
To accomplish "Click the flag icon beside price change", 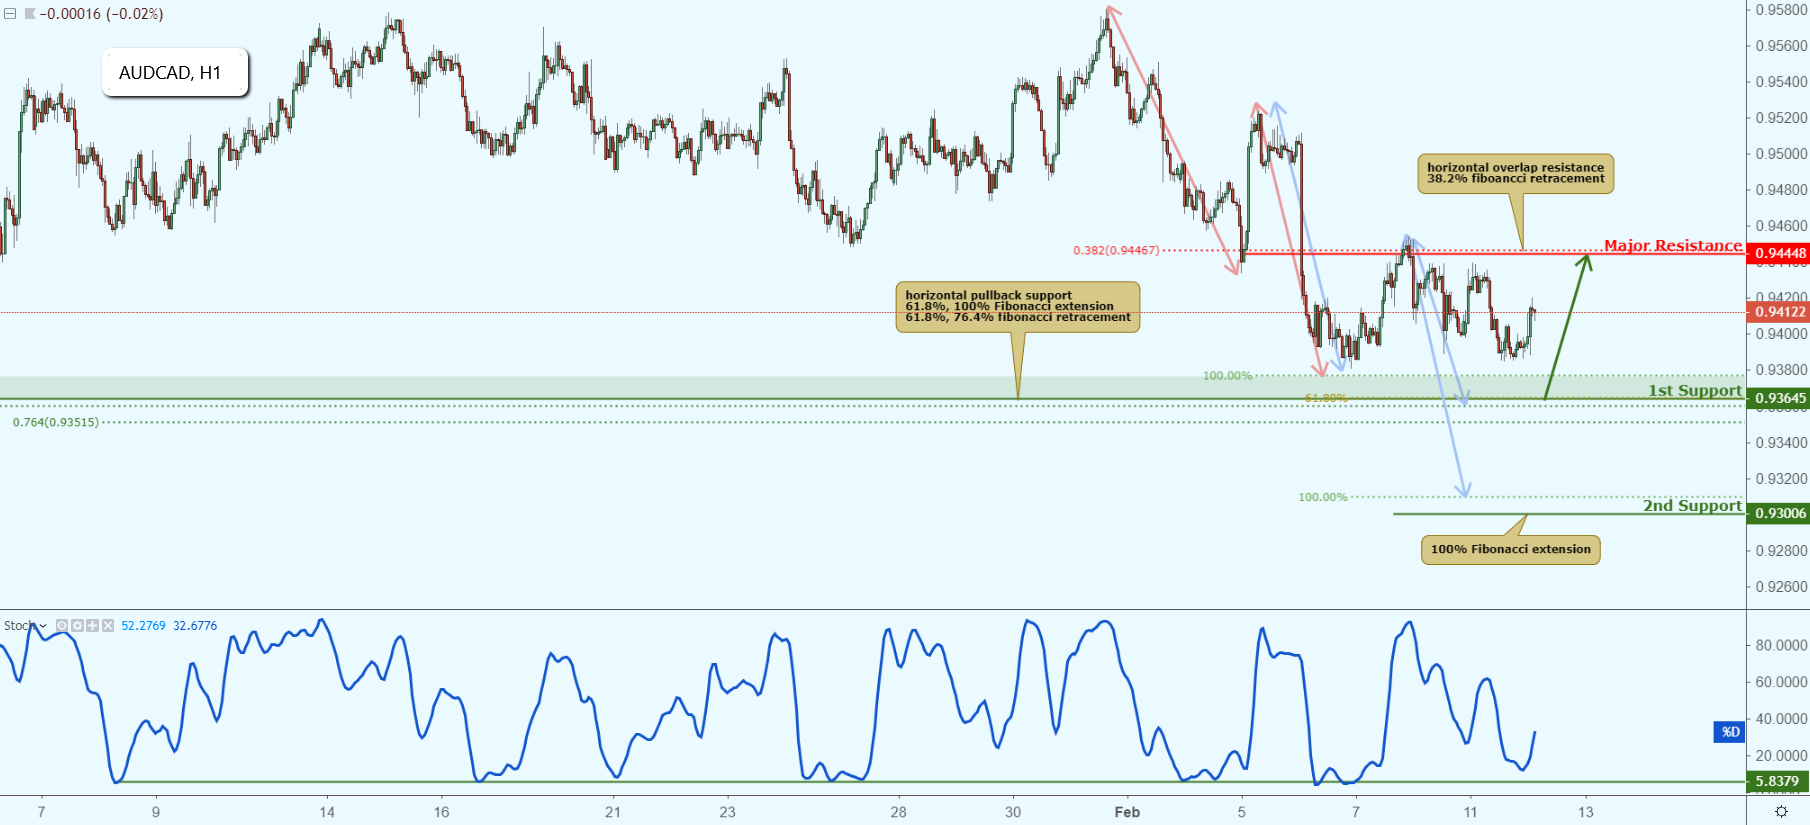I will point(30,14).
